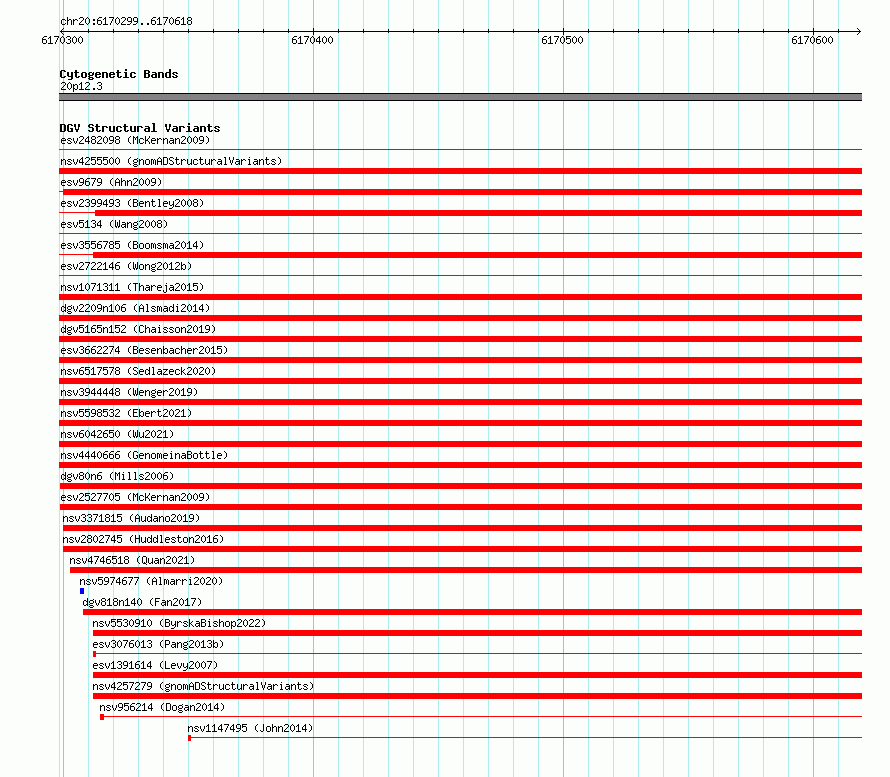Click the red bar of dgv818n140 (Fan2017)

(472, 612)
